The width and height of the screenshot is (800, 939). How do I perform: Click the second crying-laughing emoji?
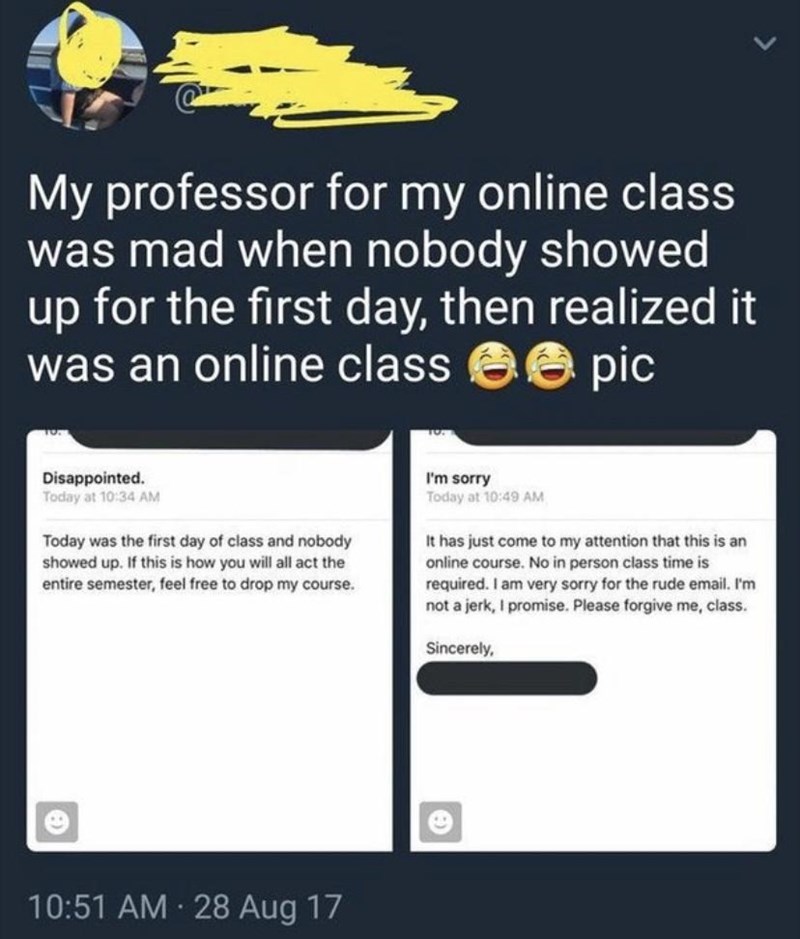550,365
